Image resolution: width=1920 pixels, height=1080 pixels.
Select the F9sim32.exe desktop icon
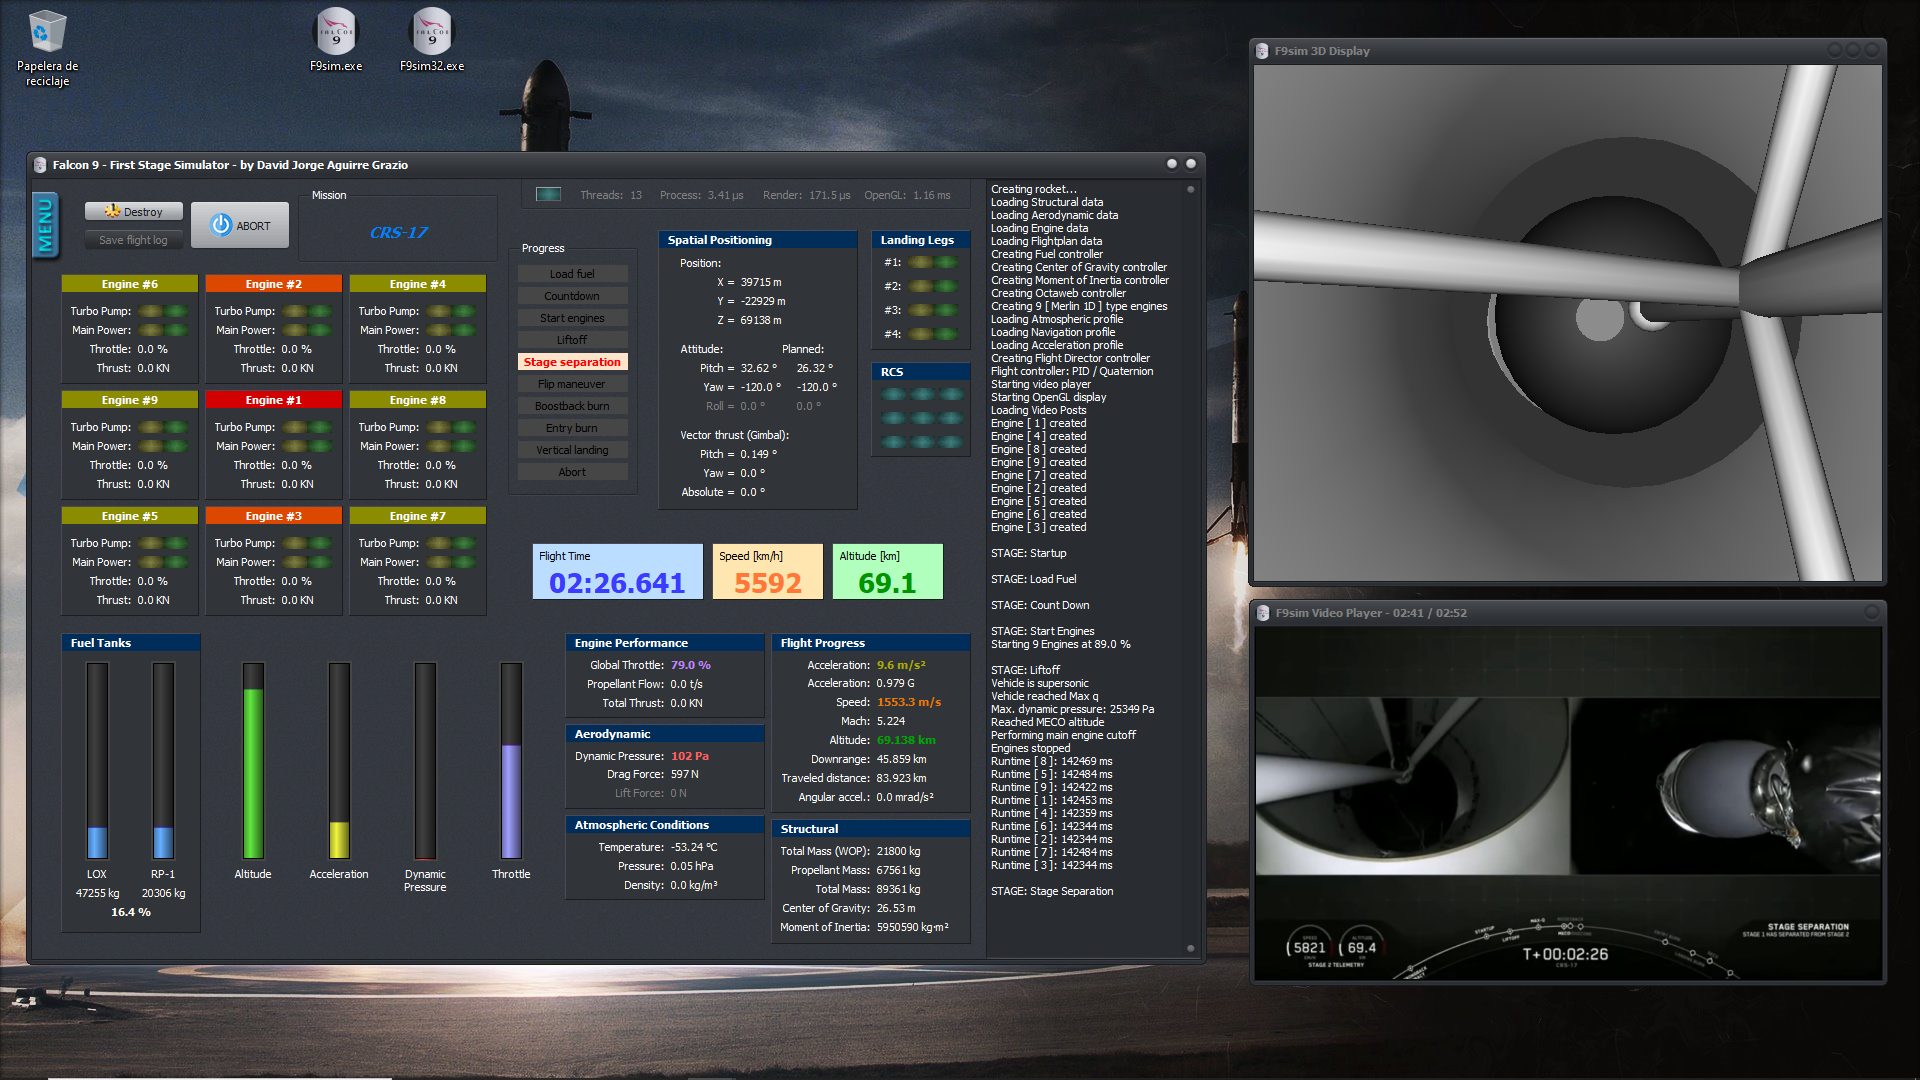tap(432, 40)
